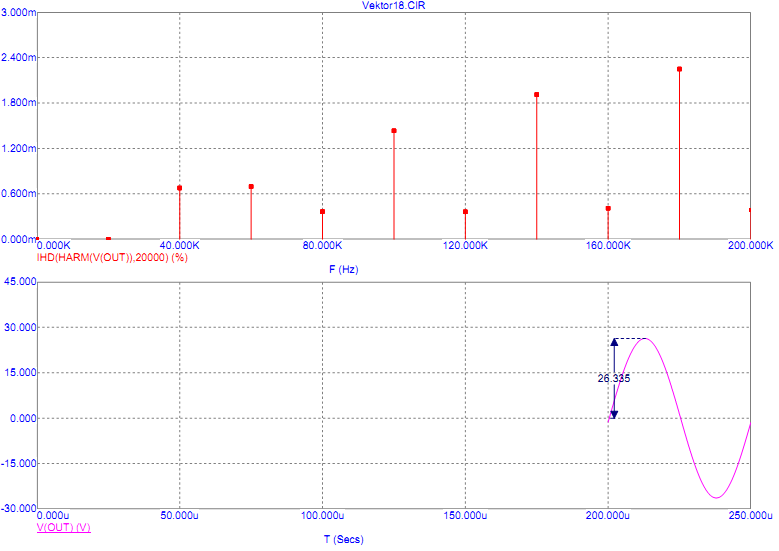This screenshot has width=779, height=551.
Task: Click the Vektor18.CIR plot title
Action: [x=393, y=6]
